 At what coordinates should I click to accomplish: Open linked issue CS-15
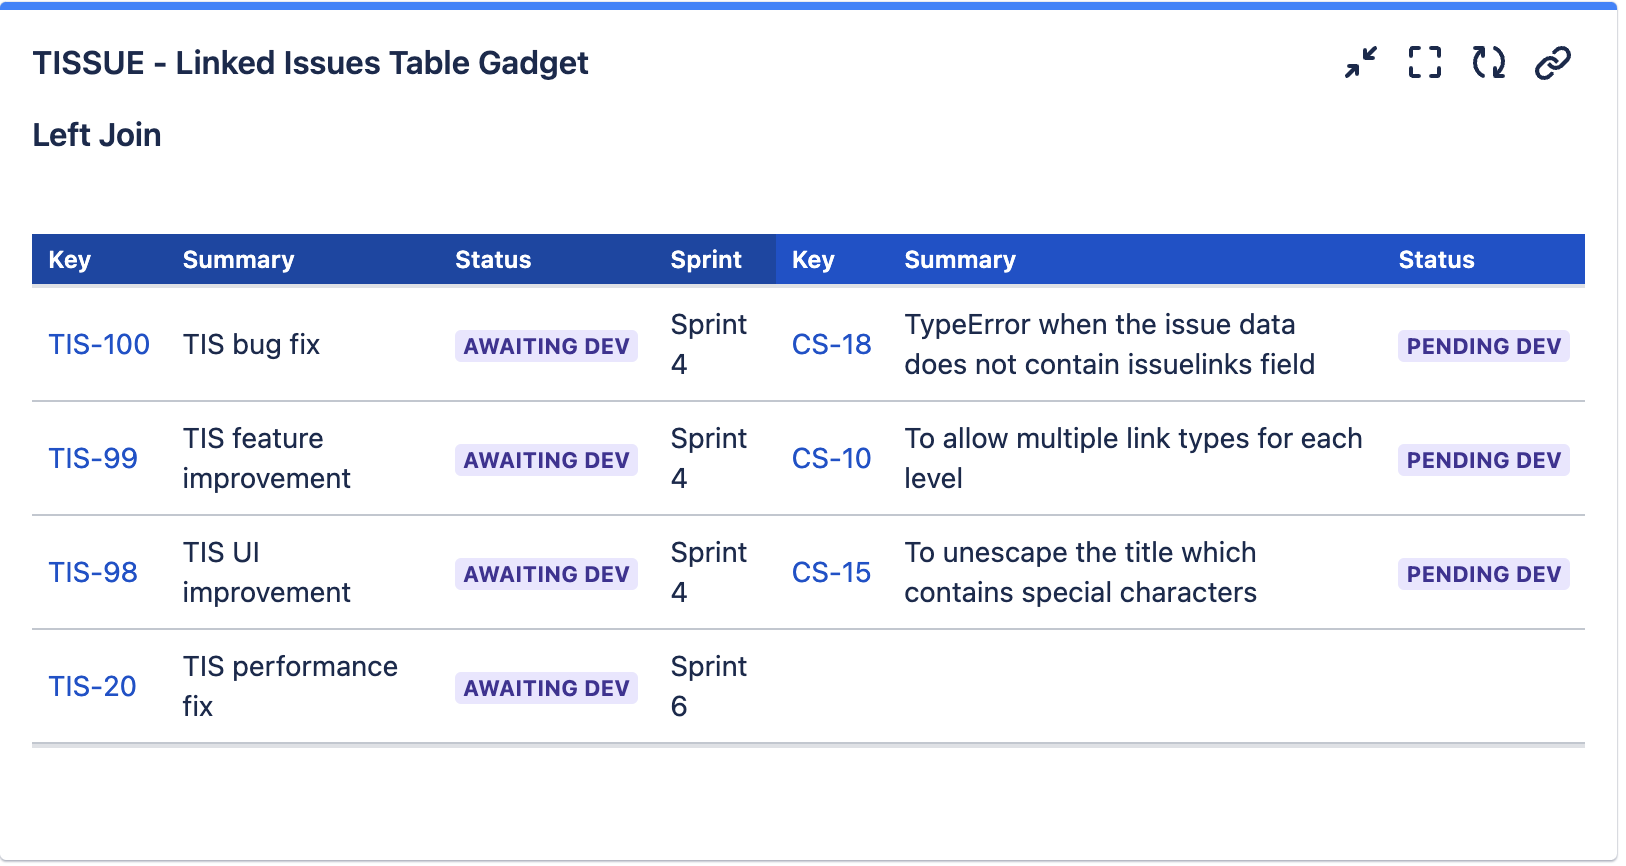pos(831,573)
